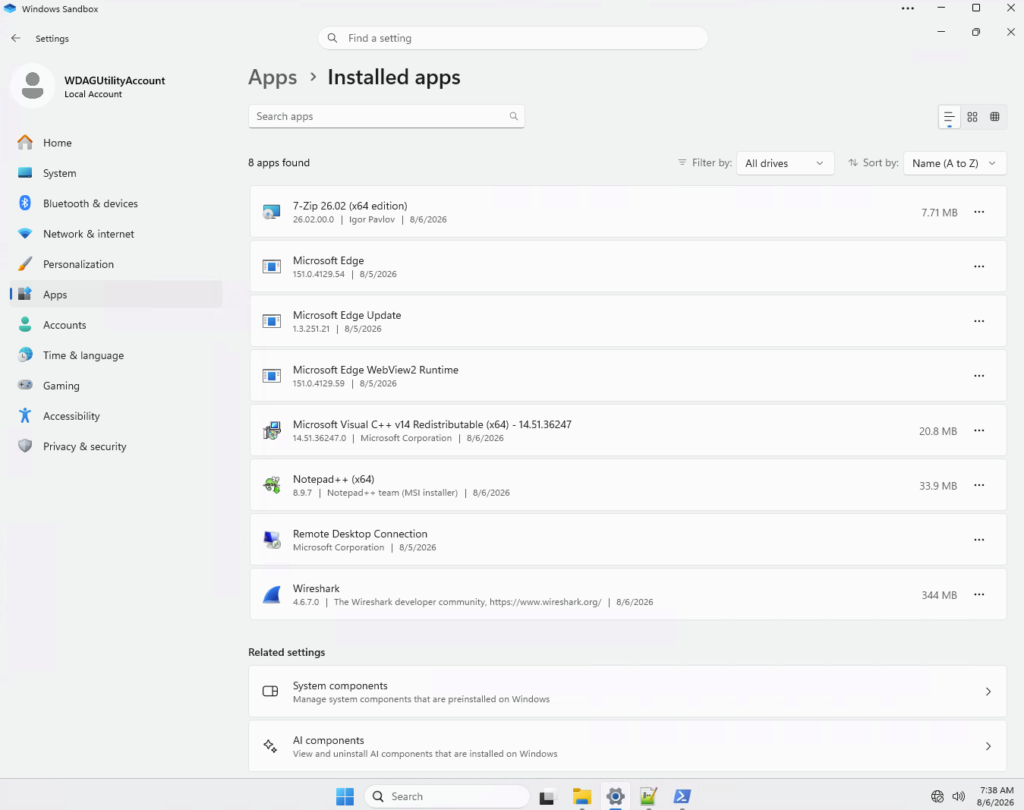The height and width of the screenshot is (810, 1024).
Task: Open Personalization settings
Action: [116, 264]
